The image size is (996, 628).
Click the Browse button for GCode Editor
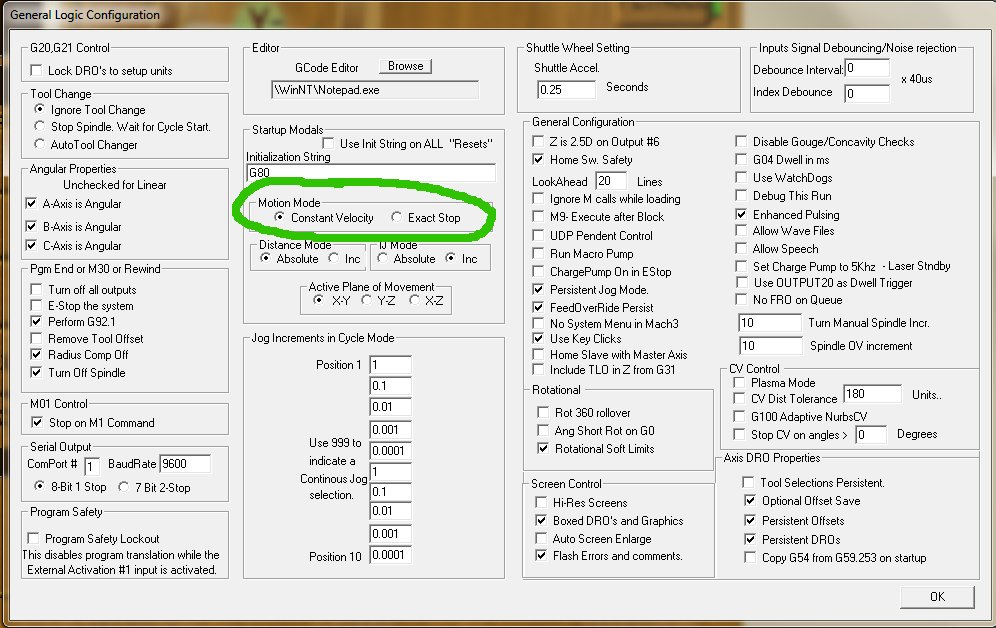point(405,66)
